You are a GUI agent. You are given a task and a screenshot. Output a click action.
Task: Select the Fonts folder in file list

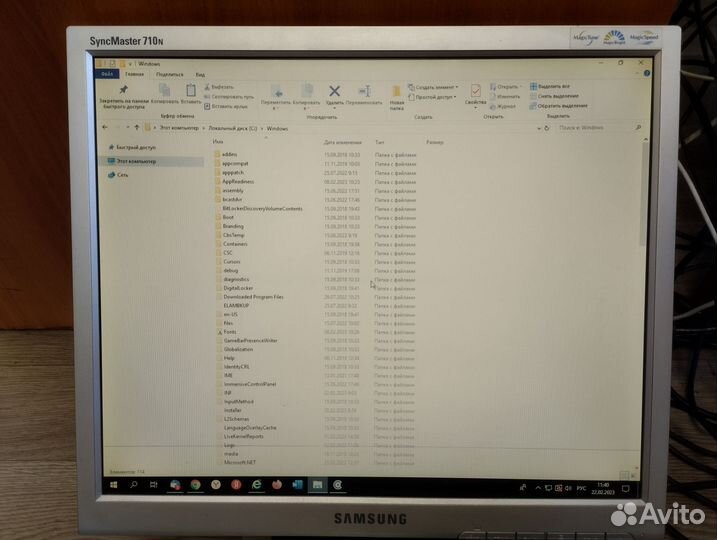229,332
